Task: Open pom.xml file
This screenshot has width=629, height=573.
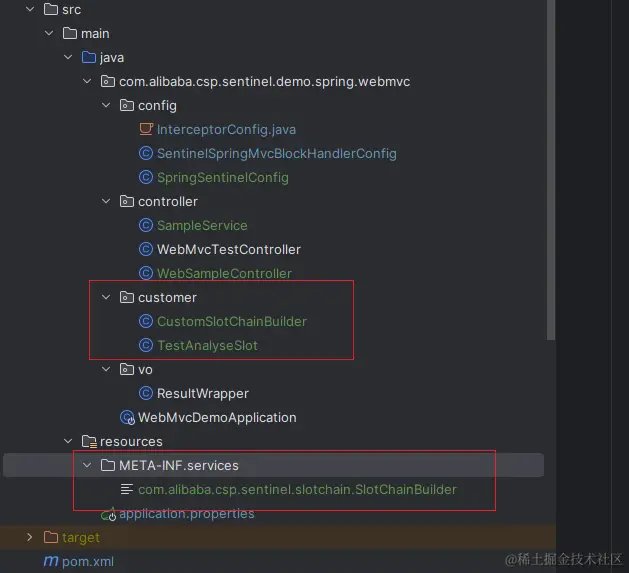Action: (88, 561)
